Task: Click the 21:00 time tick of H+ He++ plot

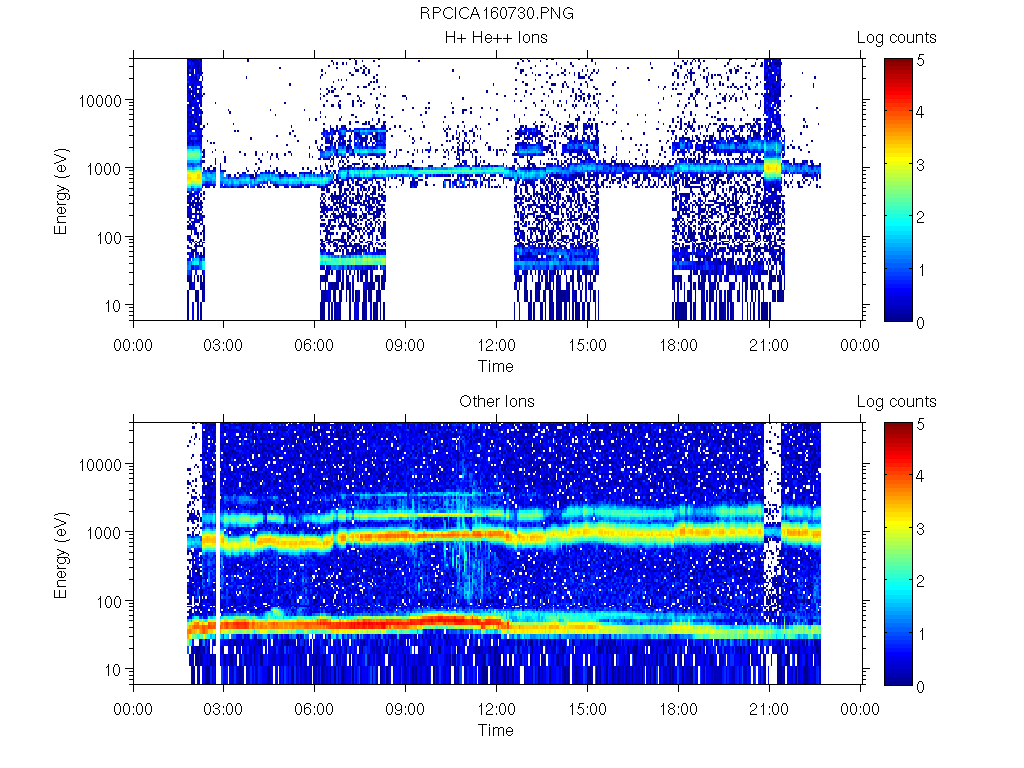Action: coord(769,345)
